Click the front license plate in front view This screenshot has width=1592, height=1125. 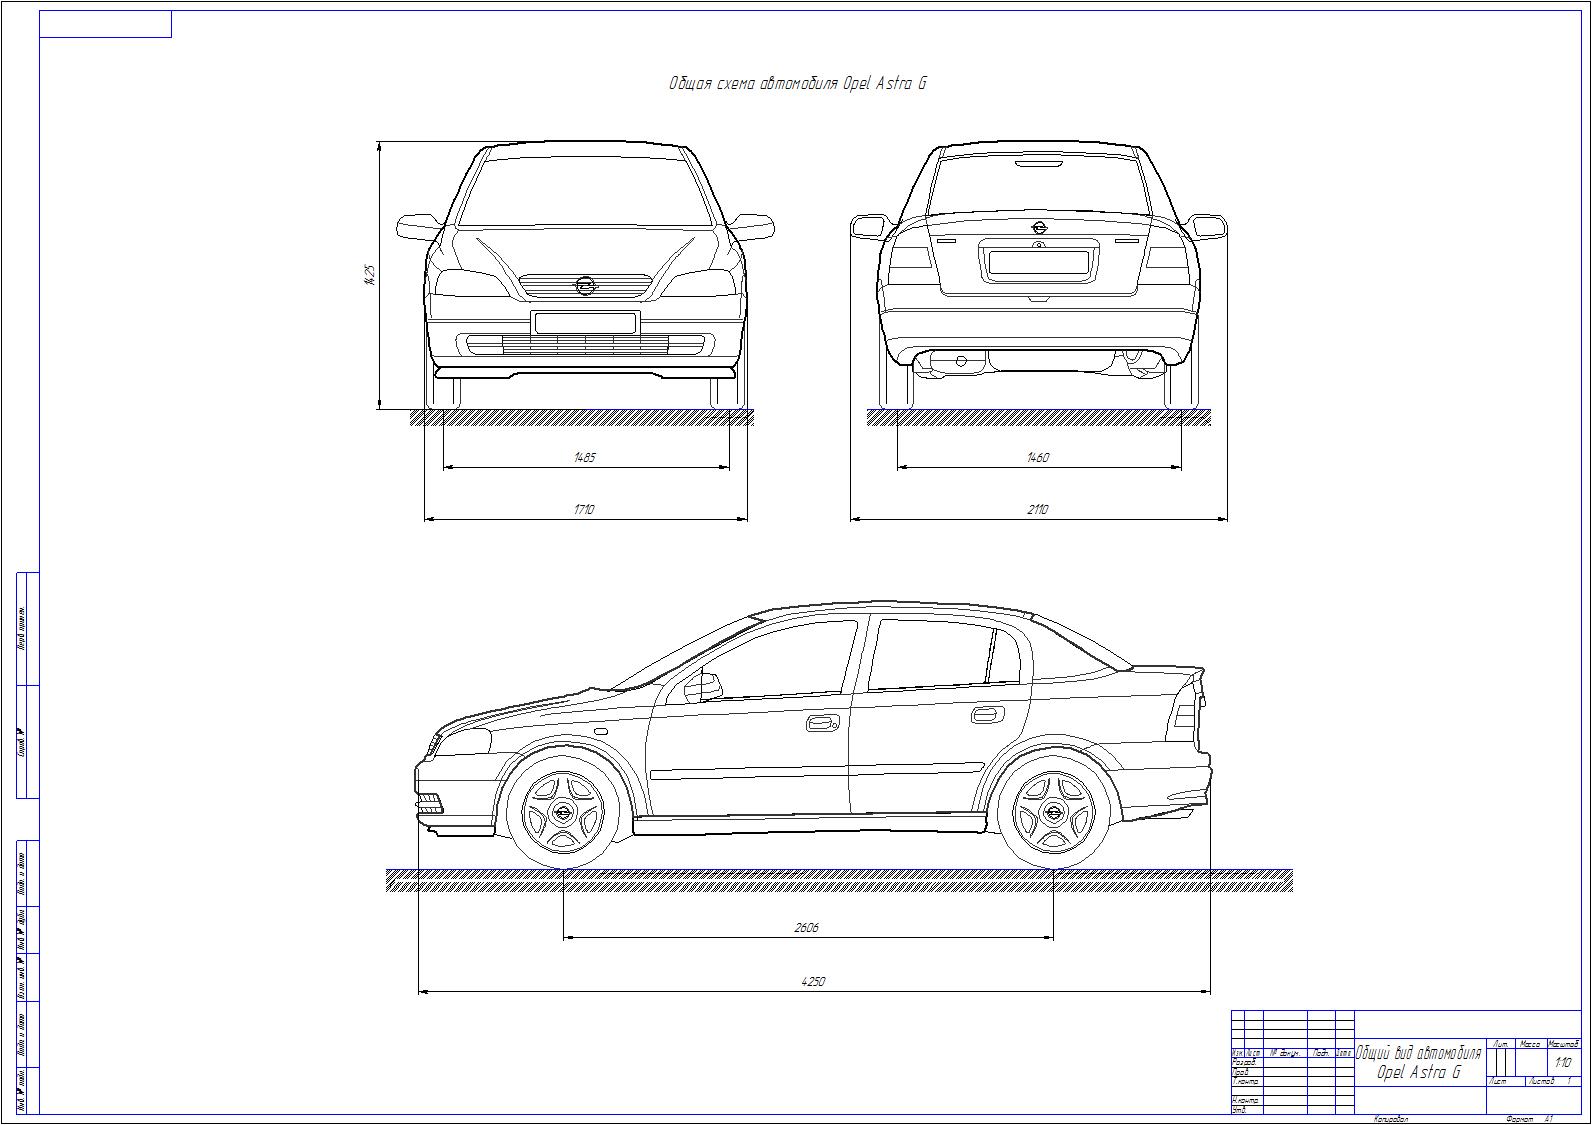click(585, 322)
